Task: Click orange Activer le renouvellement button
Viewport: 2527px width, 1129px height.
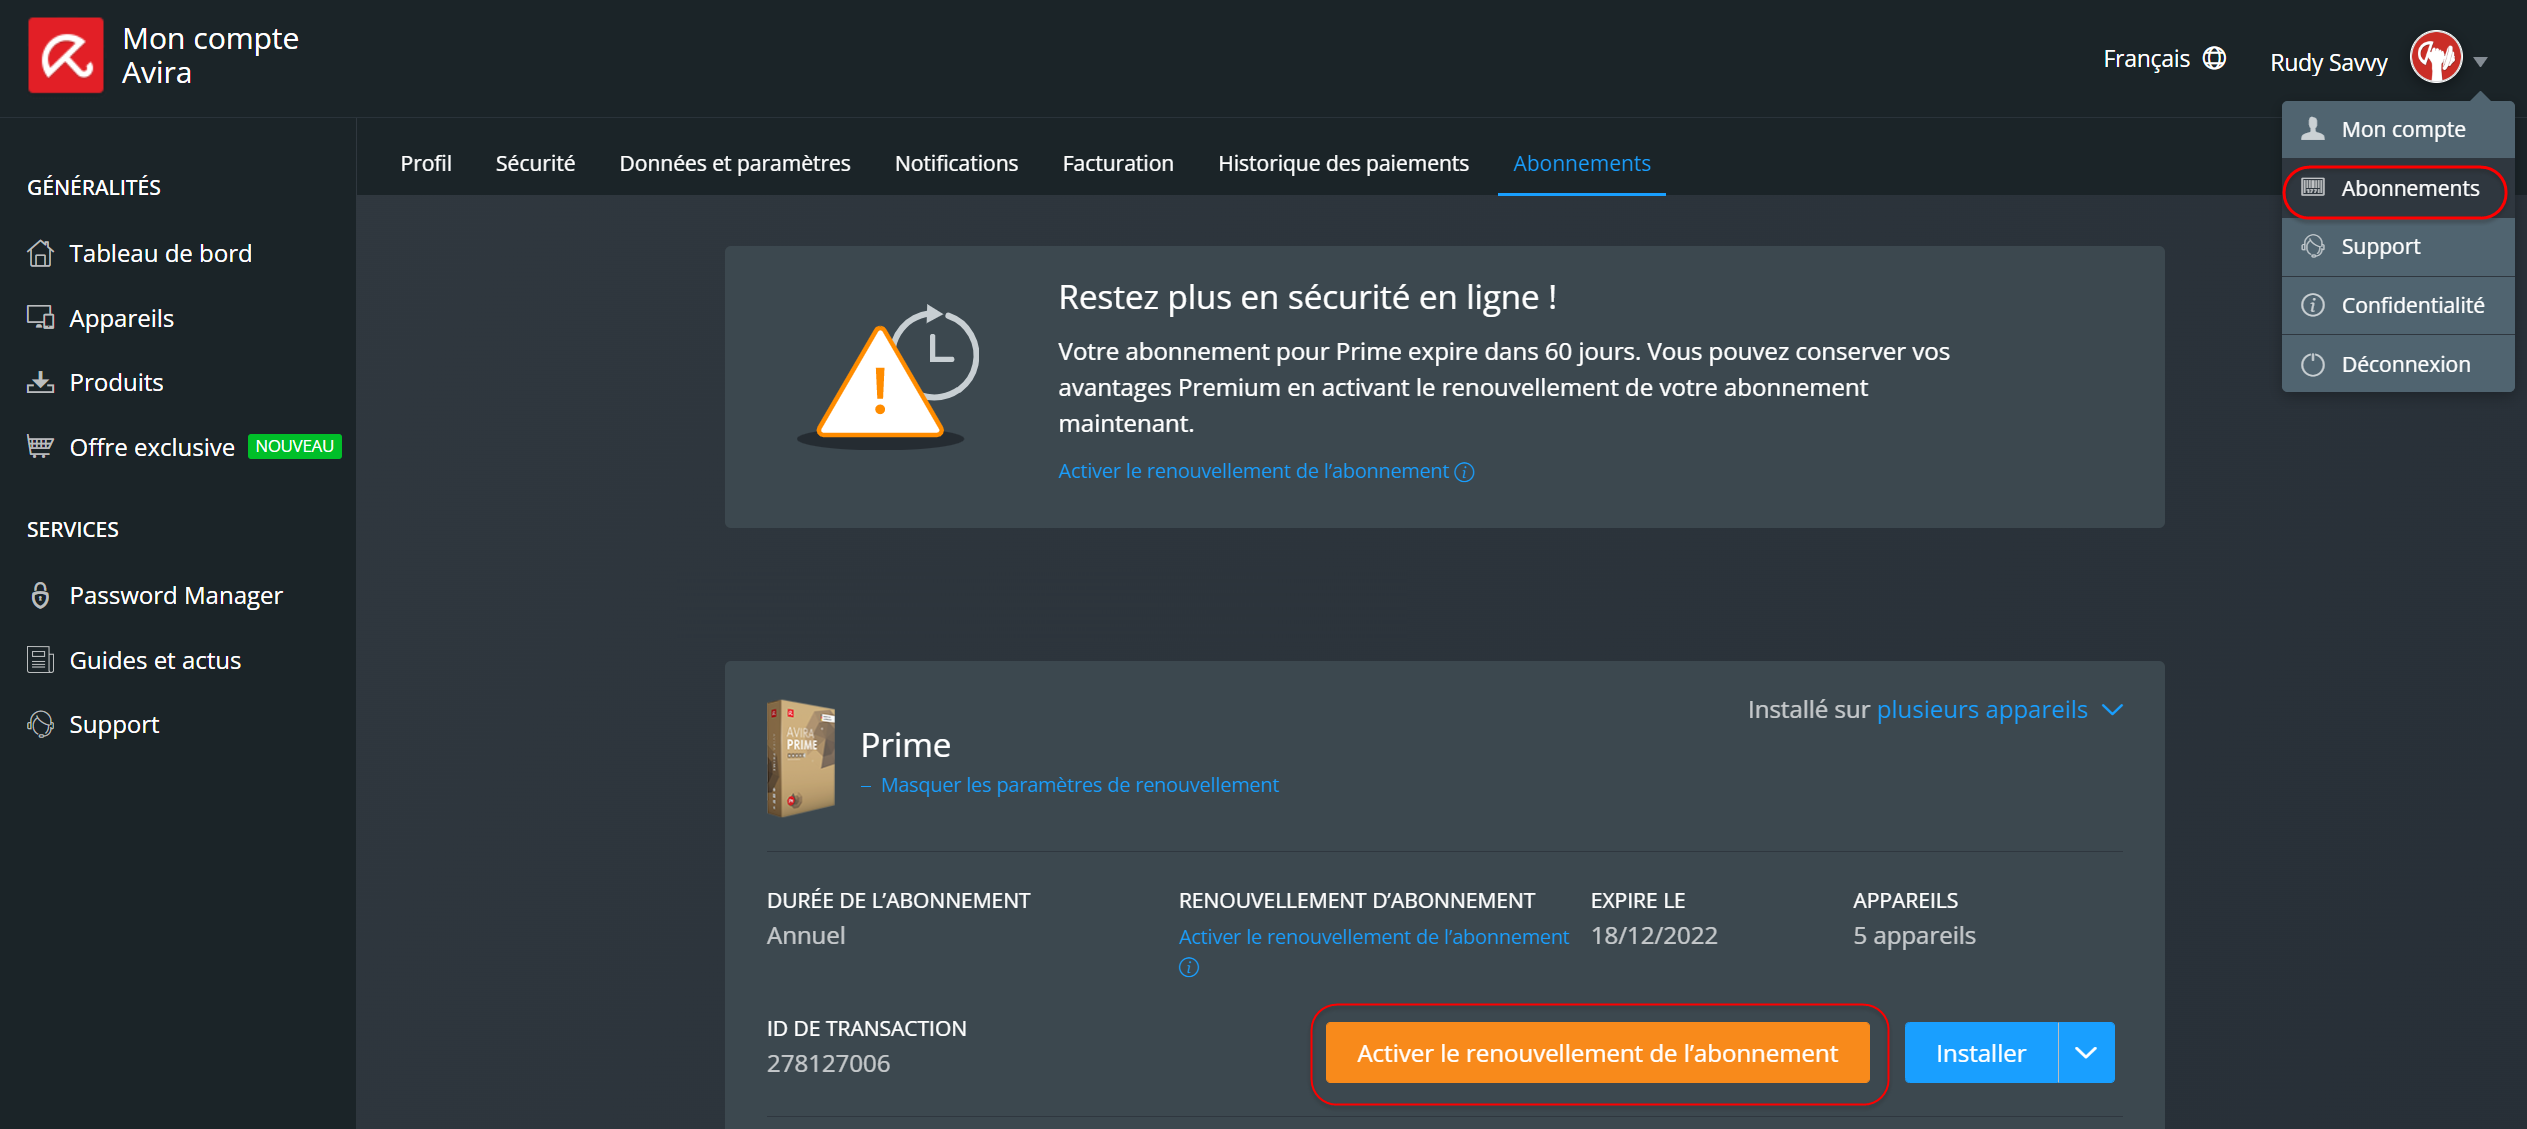Action: (1597, 1052)
